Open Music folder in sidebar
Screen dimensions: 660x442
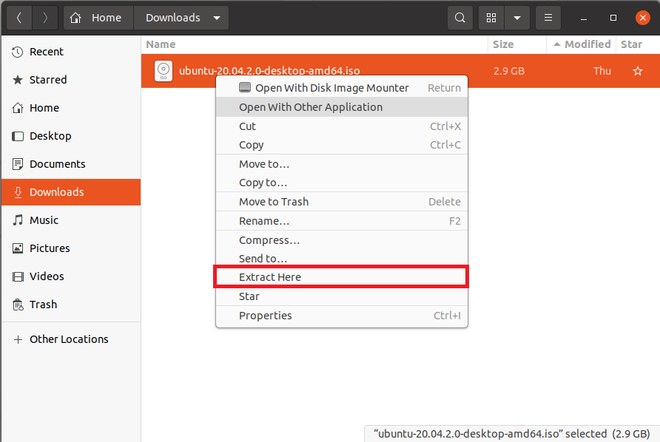(x=71, y=220)
